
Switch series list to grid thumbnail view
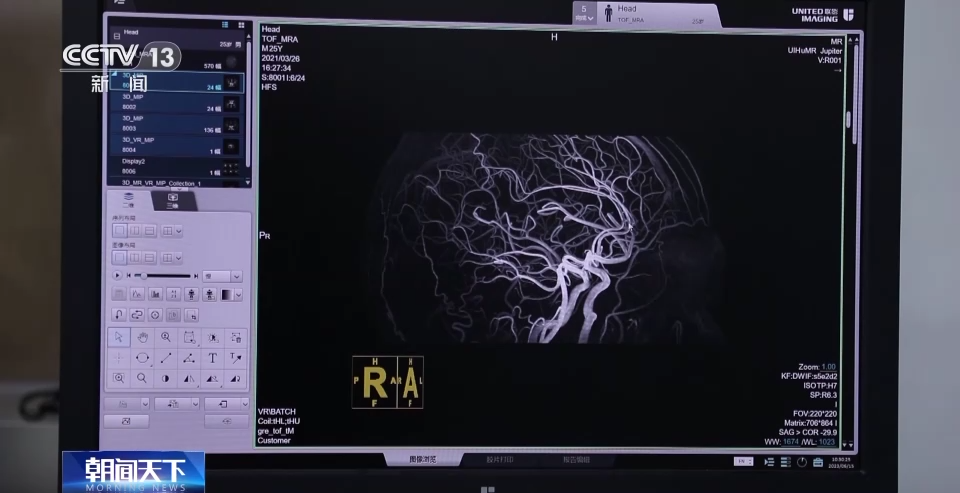tap(240, 24)
